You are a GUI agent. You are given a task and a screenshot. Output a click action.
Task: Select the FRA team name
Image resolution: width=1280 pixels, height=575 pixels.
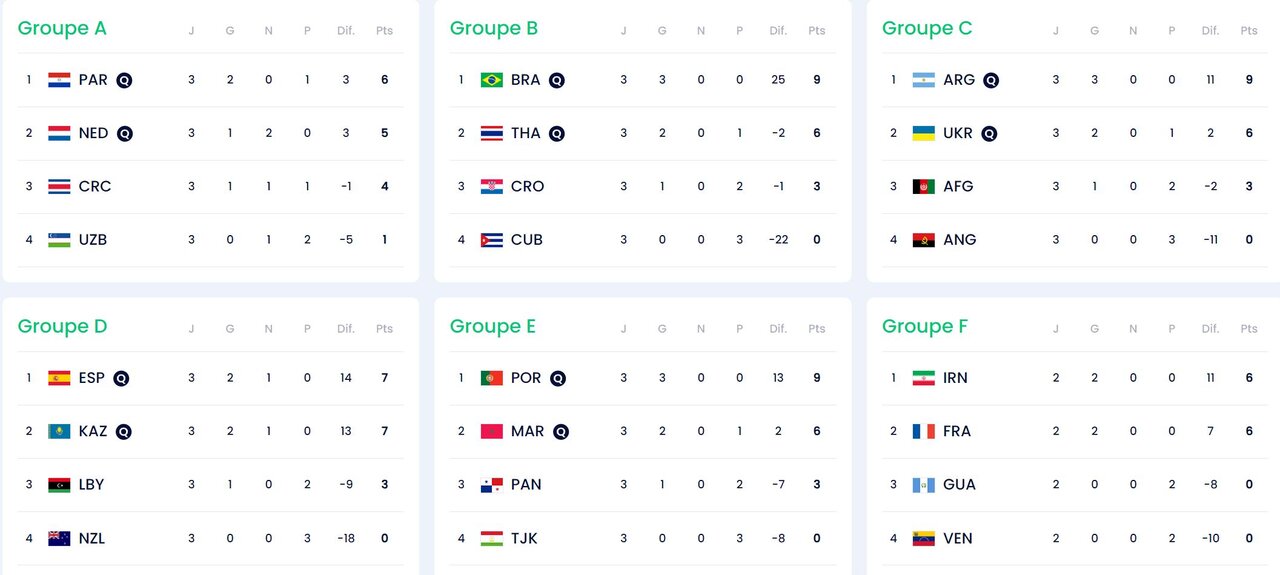(957, 432)
